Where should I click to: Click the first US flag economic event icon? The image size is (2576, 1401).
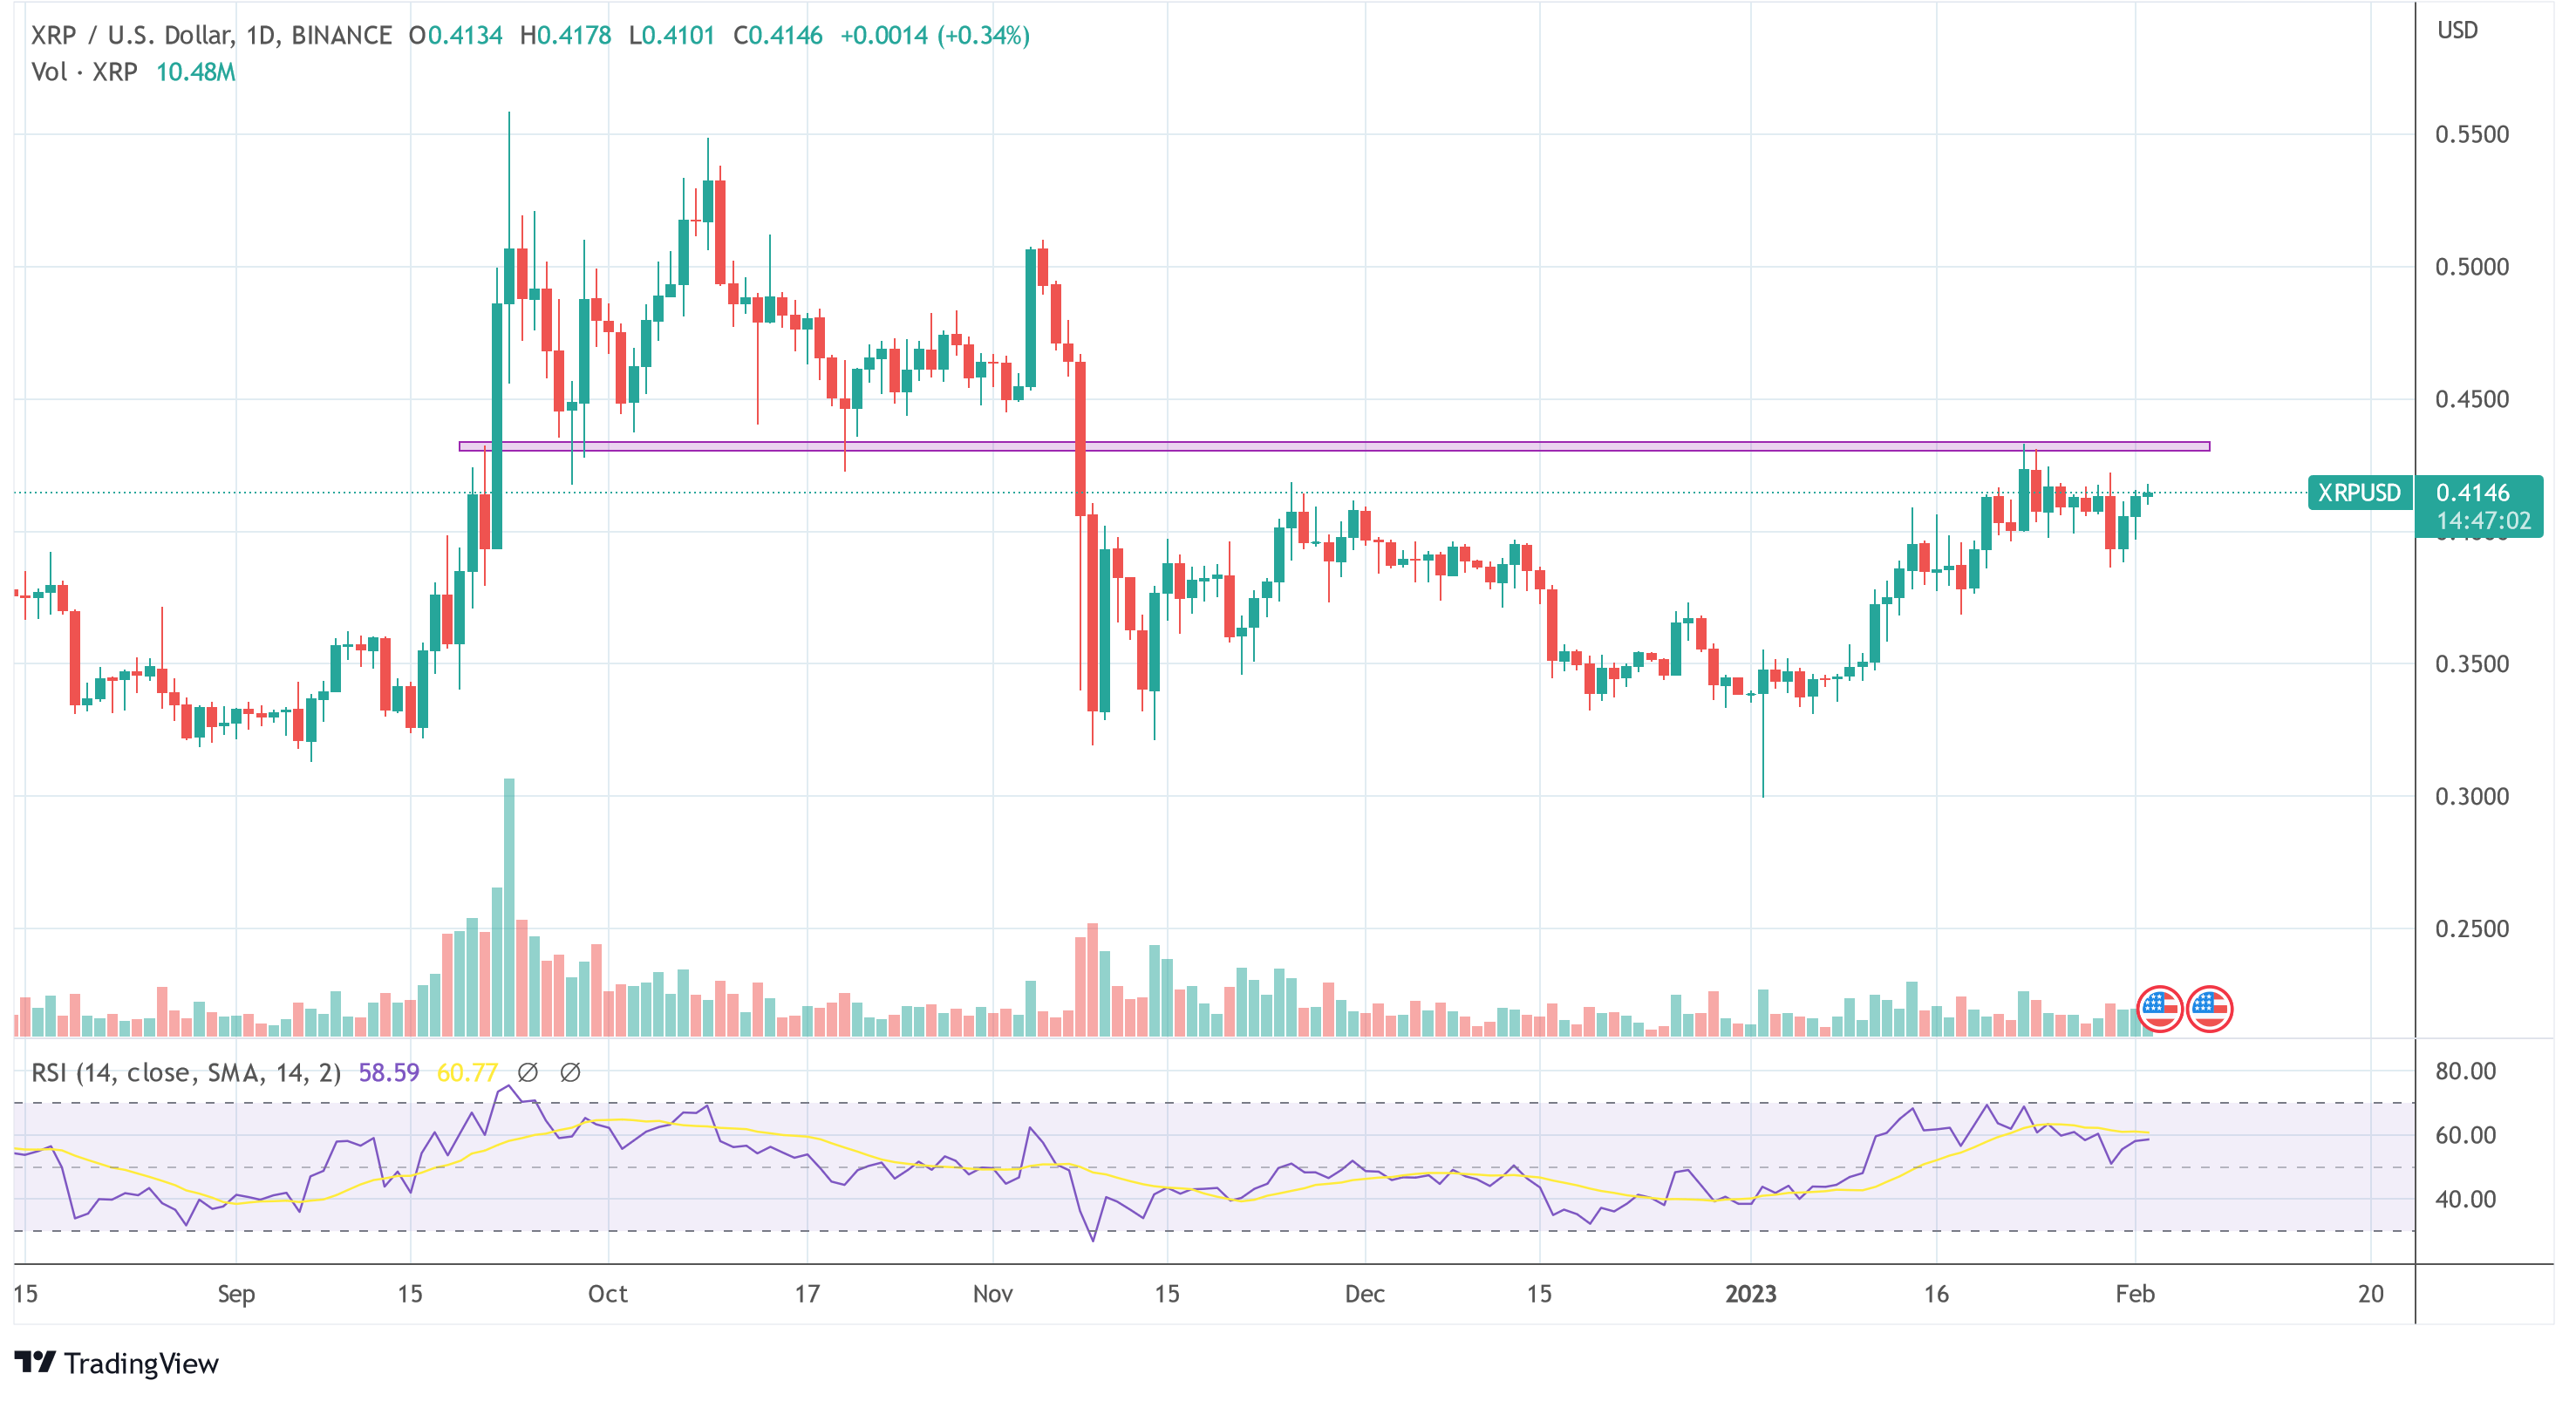pos(2159,1008)
